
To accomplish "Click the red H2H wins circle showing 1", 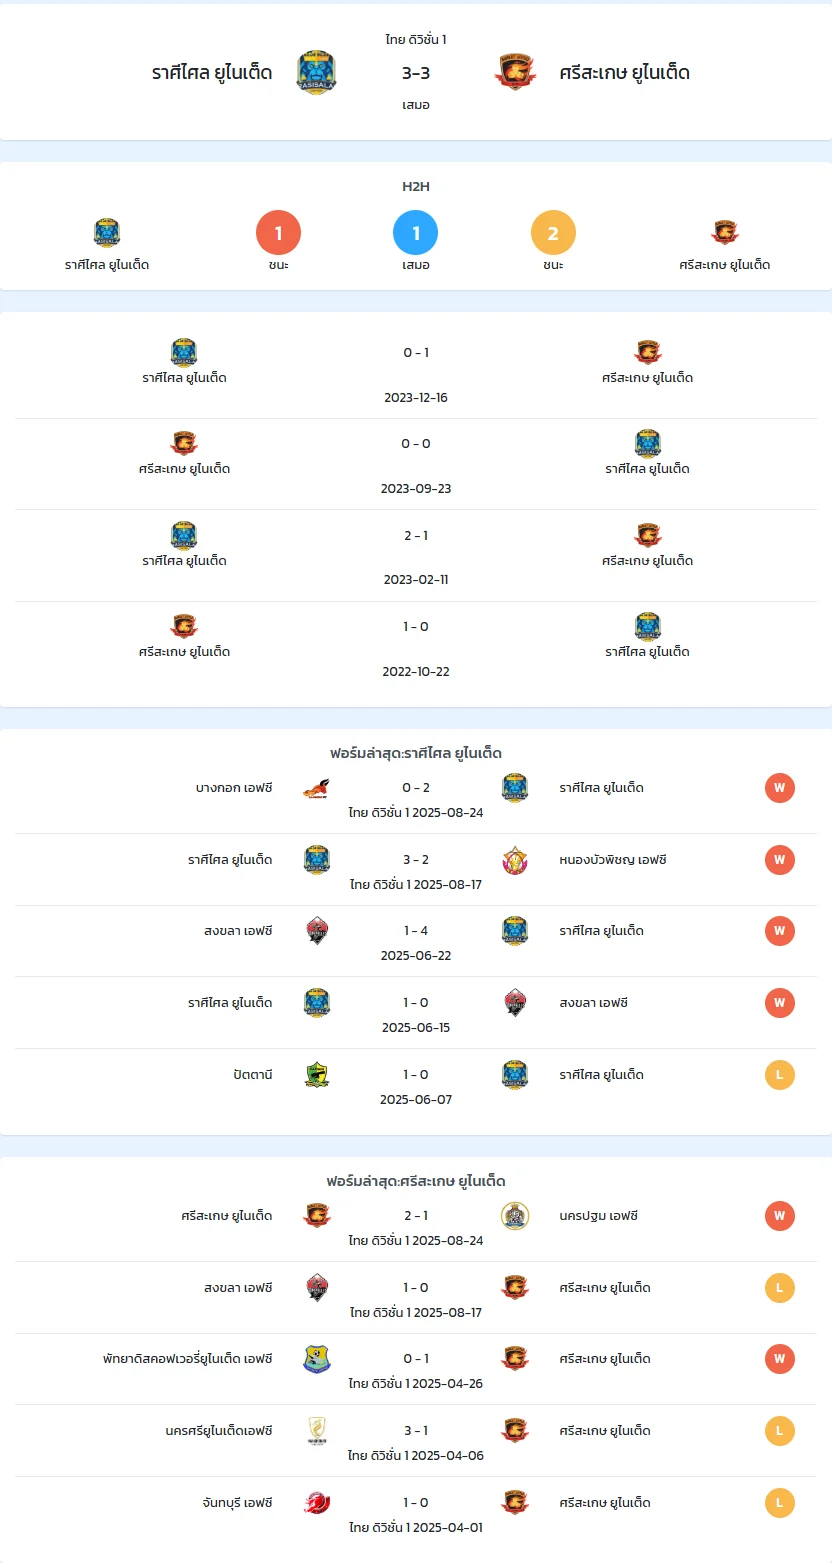I will click(279, 233).
